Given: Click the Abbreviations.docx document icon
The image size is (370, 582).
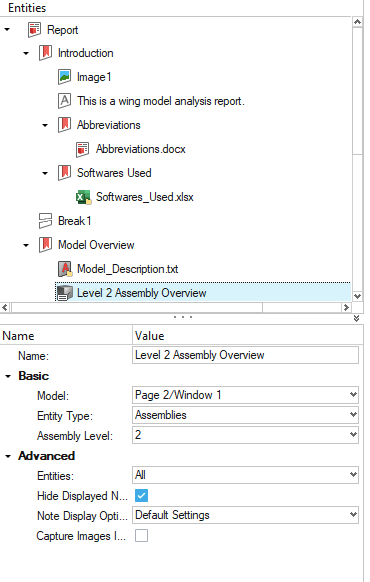Looking at the screenshot, I should pos(82,149).
